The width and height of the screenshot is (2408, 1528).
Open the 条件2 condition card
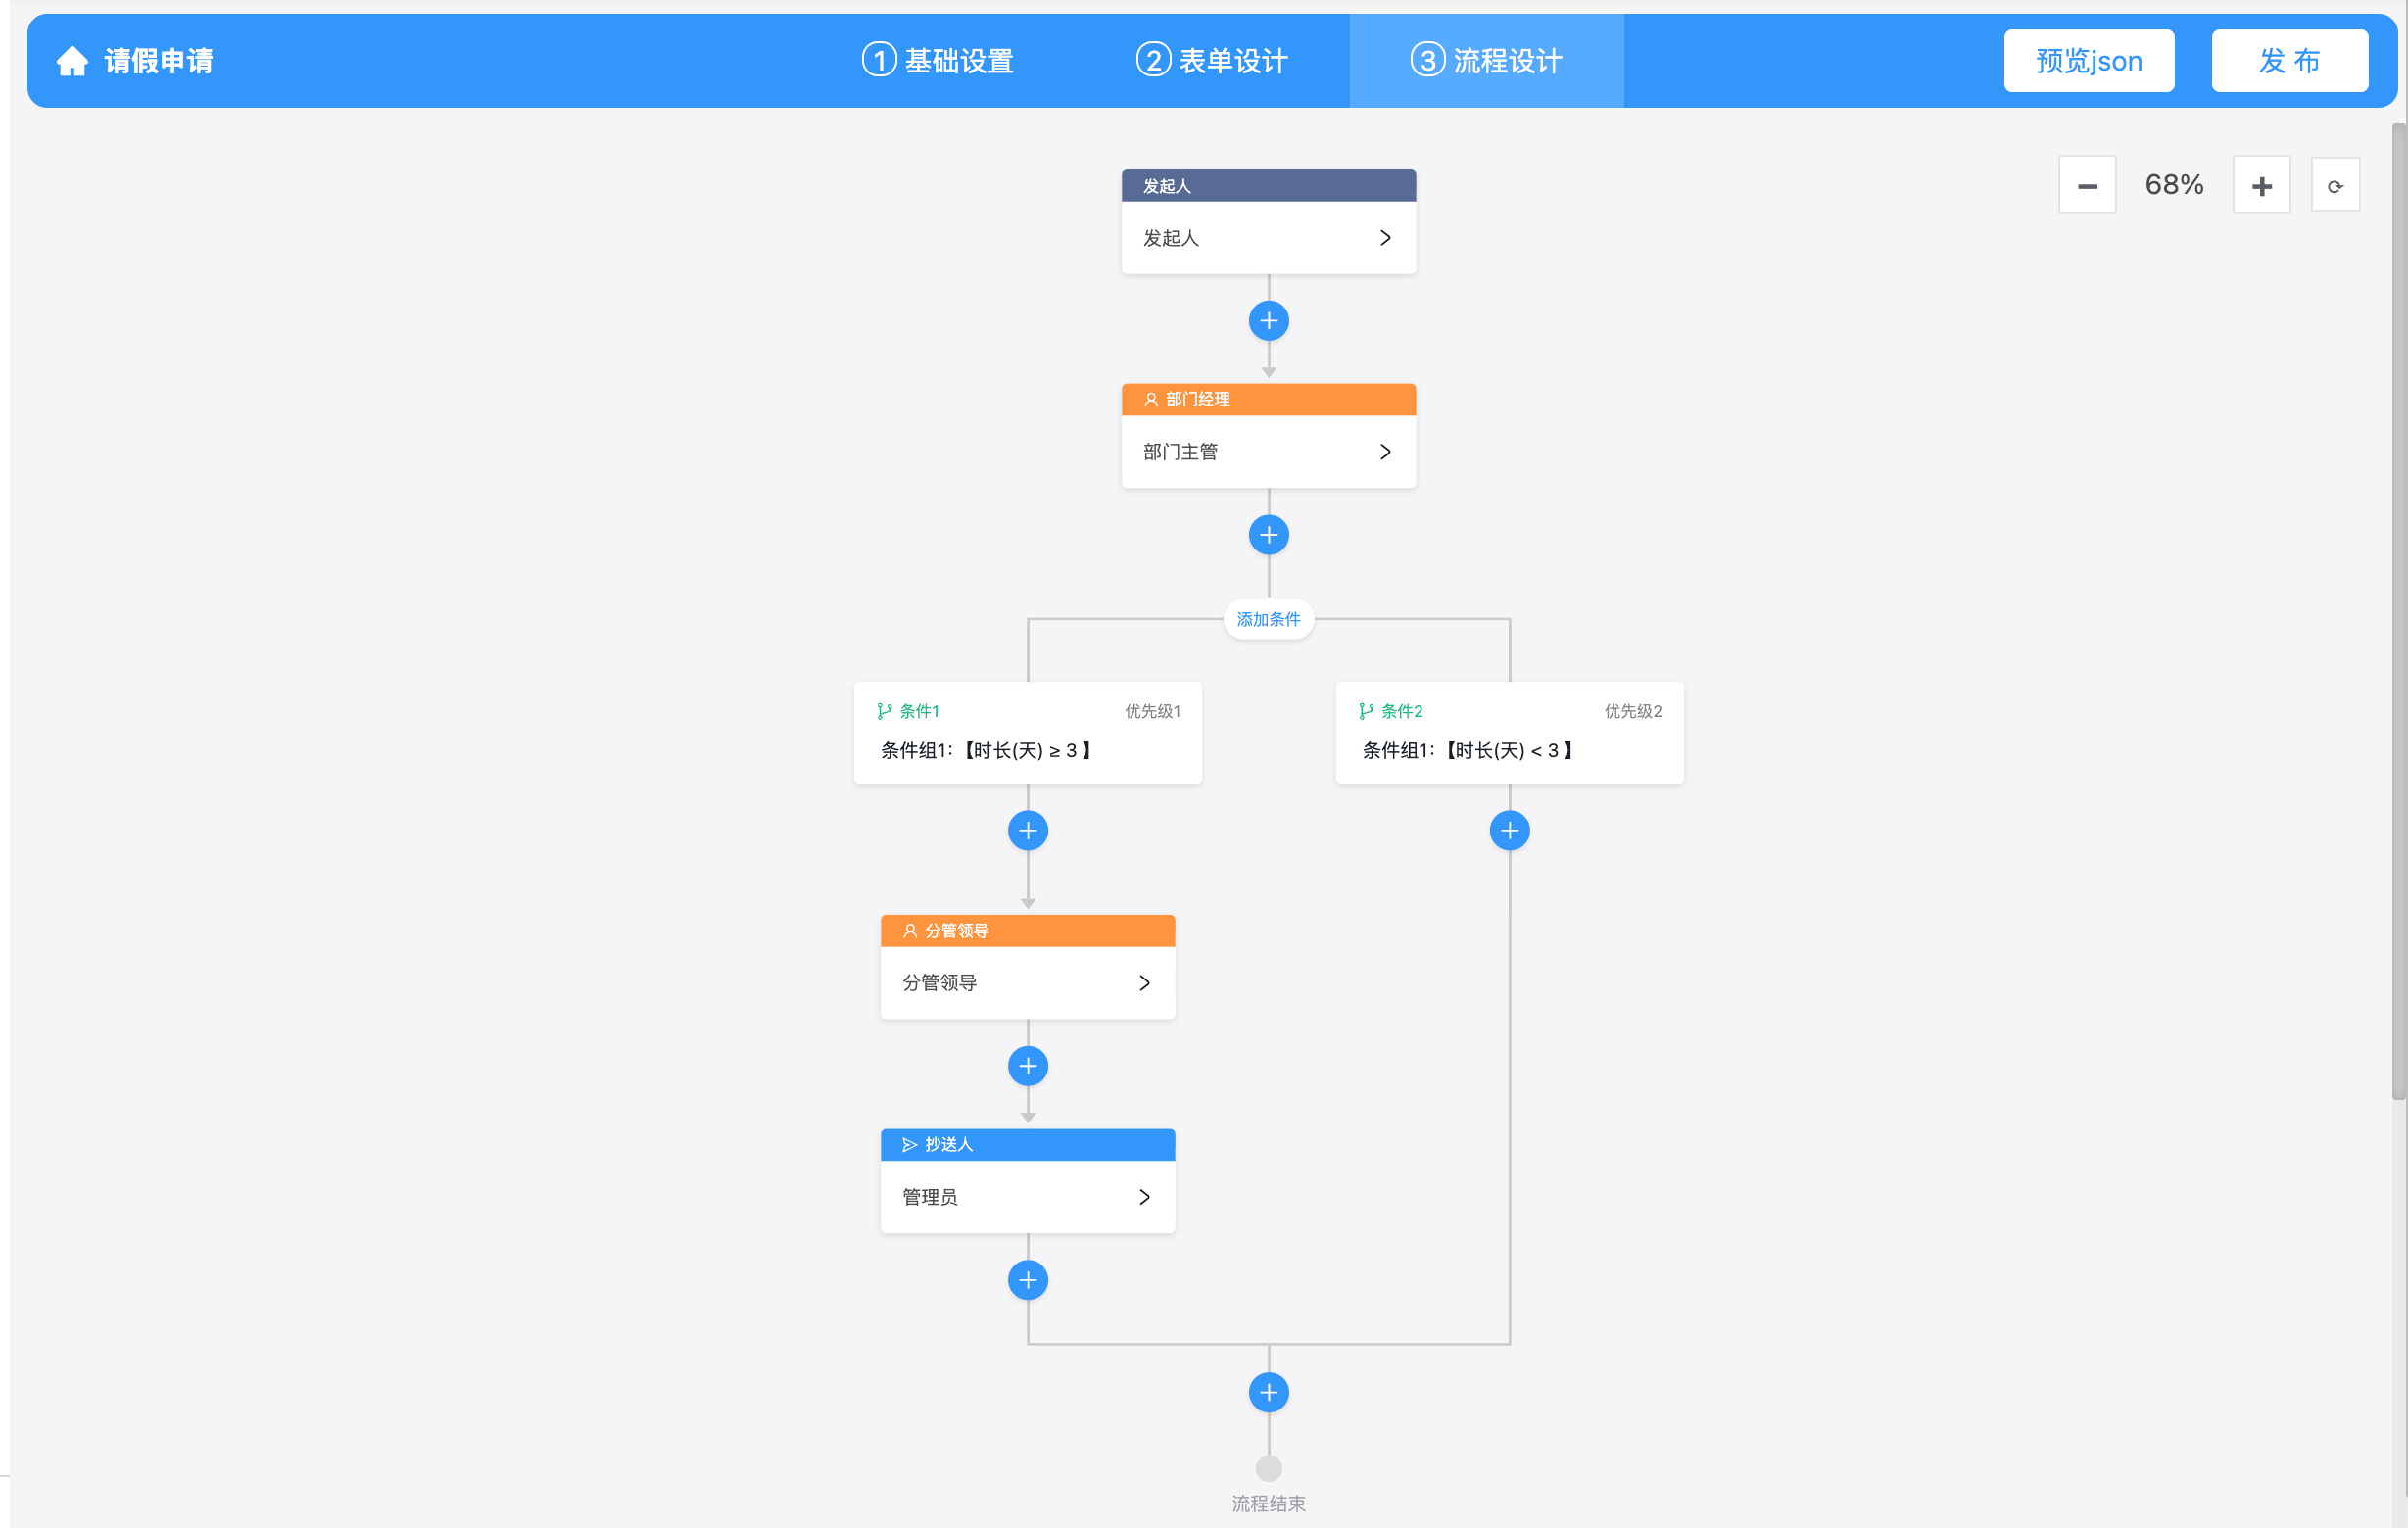1509,732
